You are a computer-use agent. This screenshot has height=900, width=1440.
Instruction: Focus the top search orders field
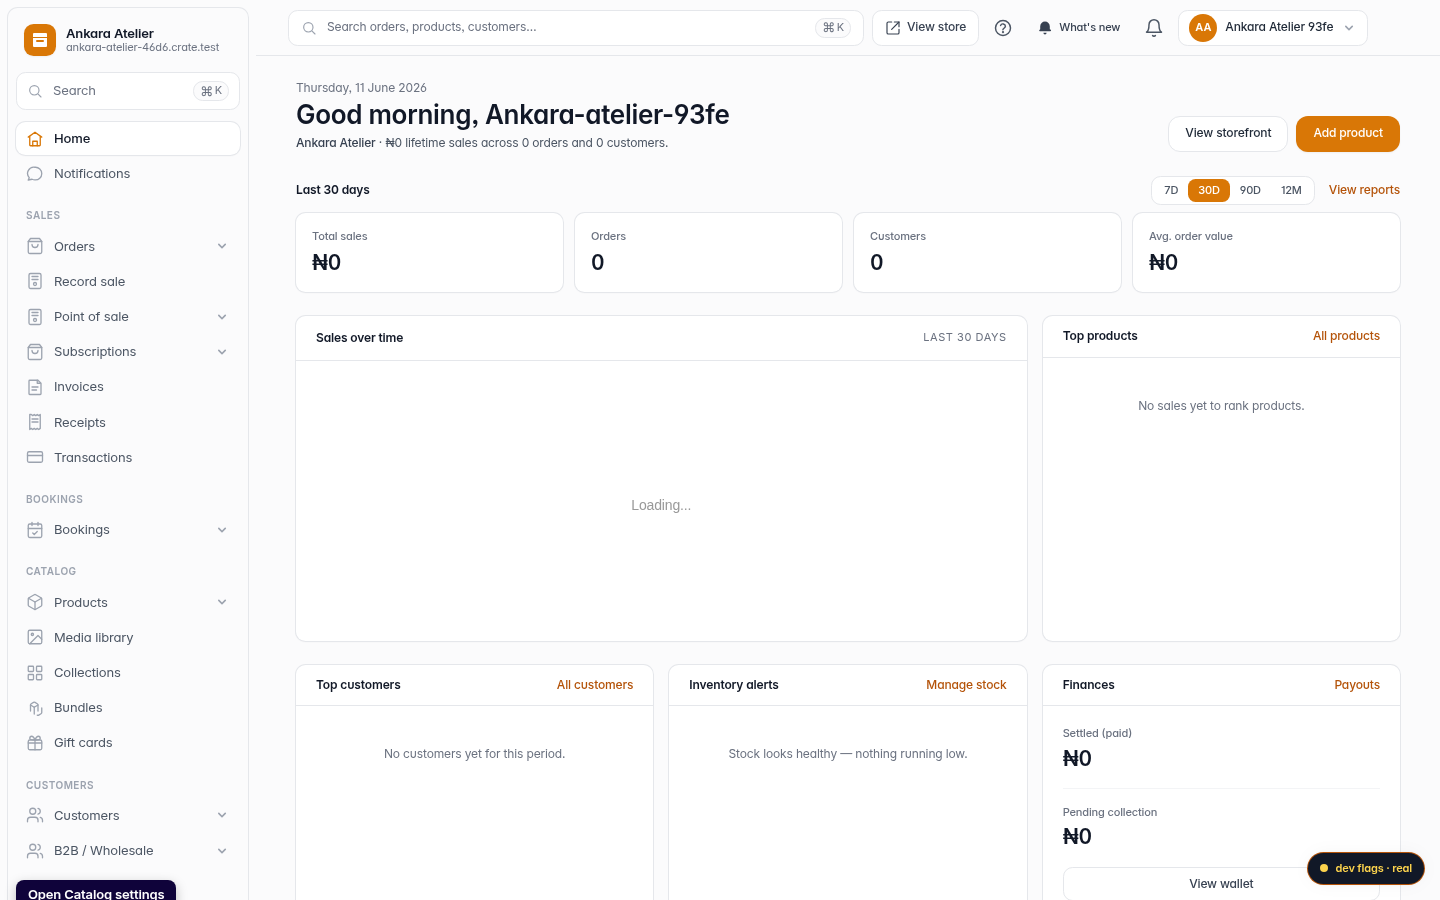(576, 28)
